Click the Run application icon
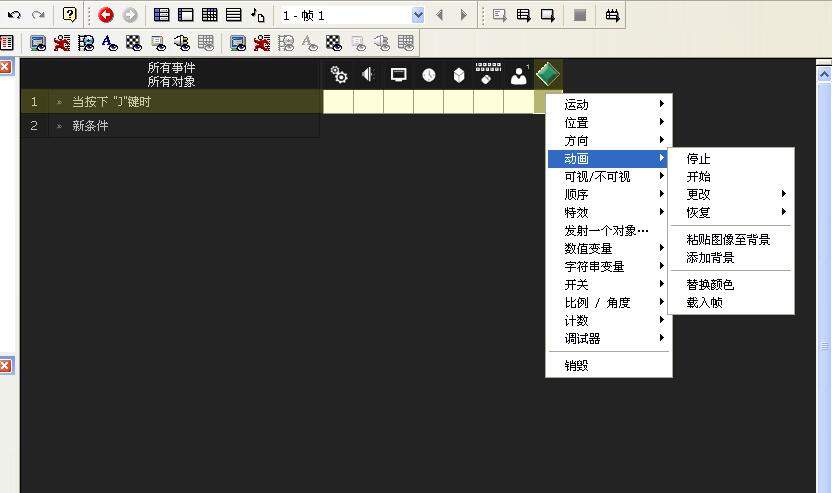This screenshot has width=832, height=493. [524, 15]
